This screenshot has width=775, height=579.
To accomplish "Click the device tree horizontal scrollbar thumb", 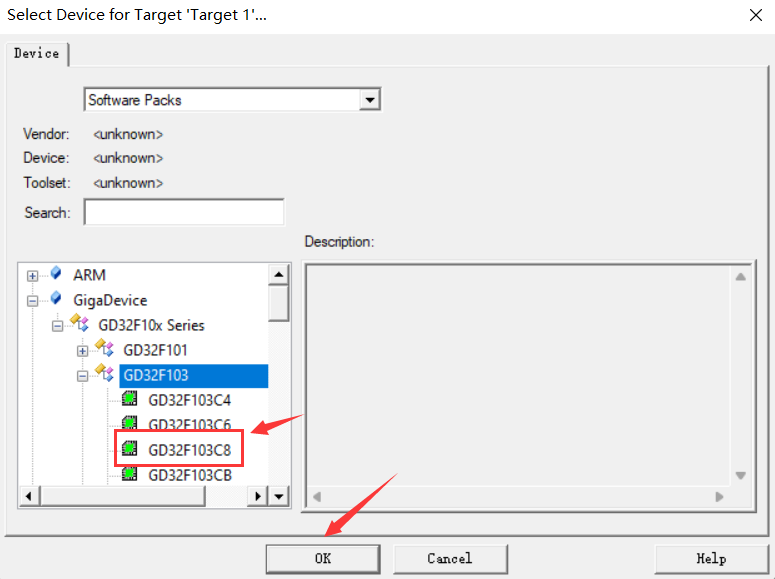I will click(x=123, y=496).
